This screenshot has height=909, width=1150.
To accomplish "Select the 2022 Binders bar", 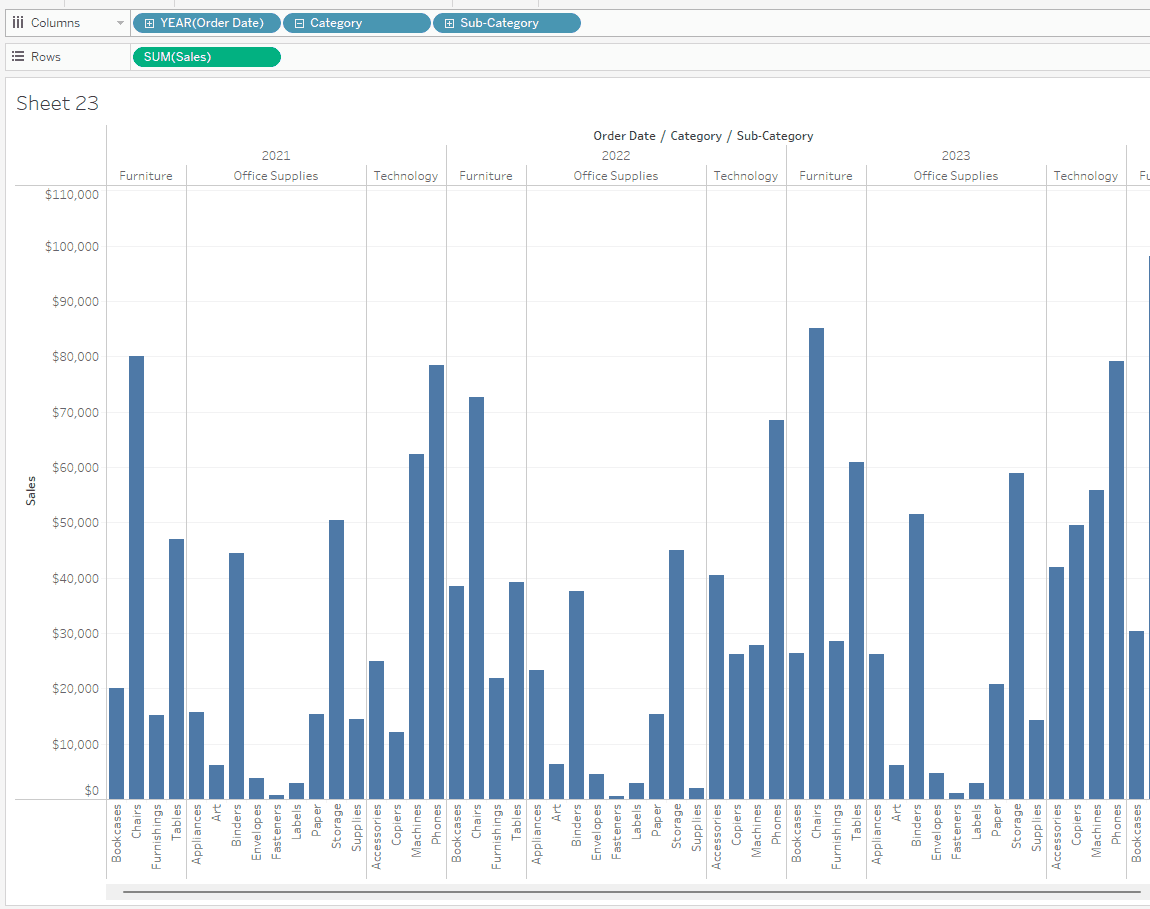I will point(576,695).
